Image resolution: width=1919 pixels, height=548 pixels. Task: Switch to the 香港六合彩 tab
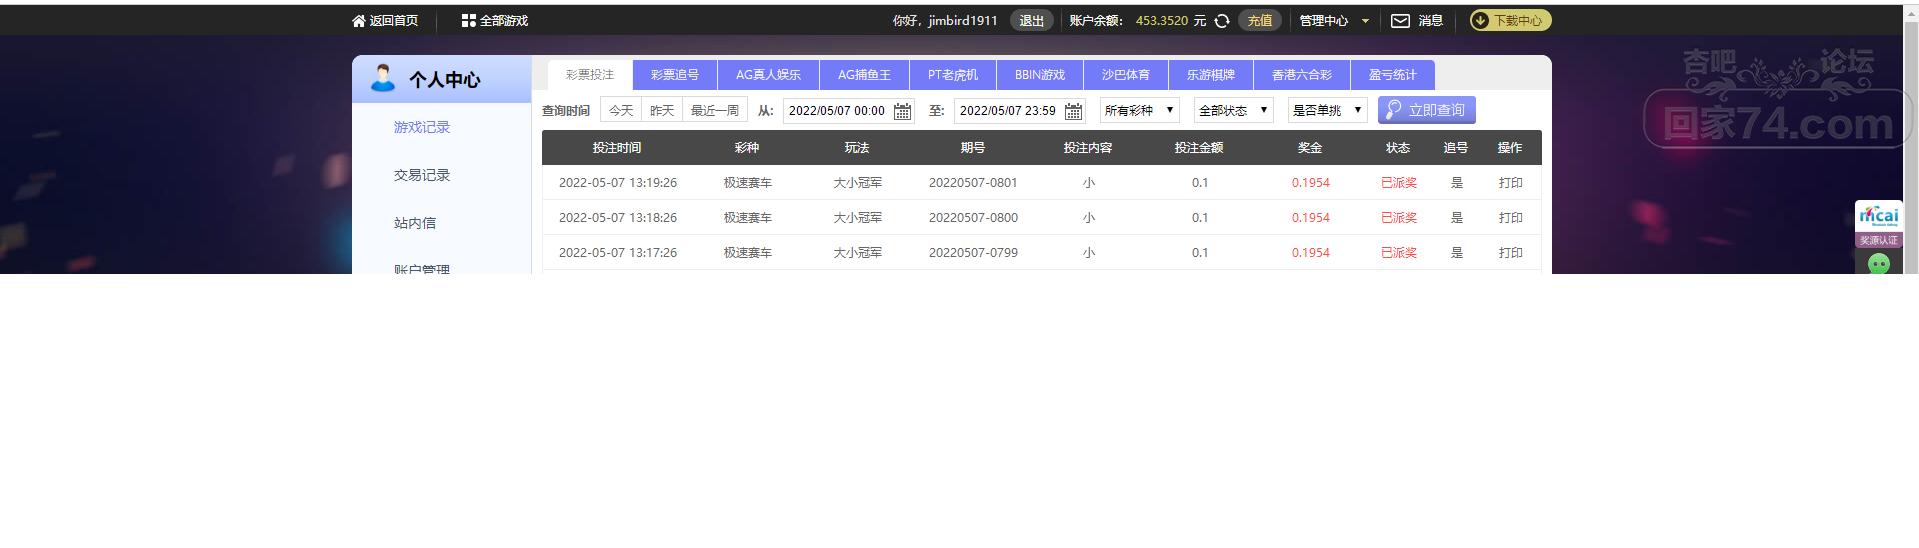point(1302,75)
